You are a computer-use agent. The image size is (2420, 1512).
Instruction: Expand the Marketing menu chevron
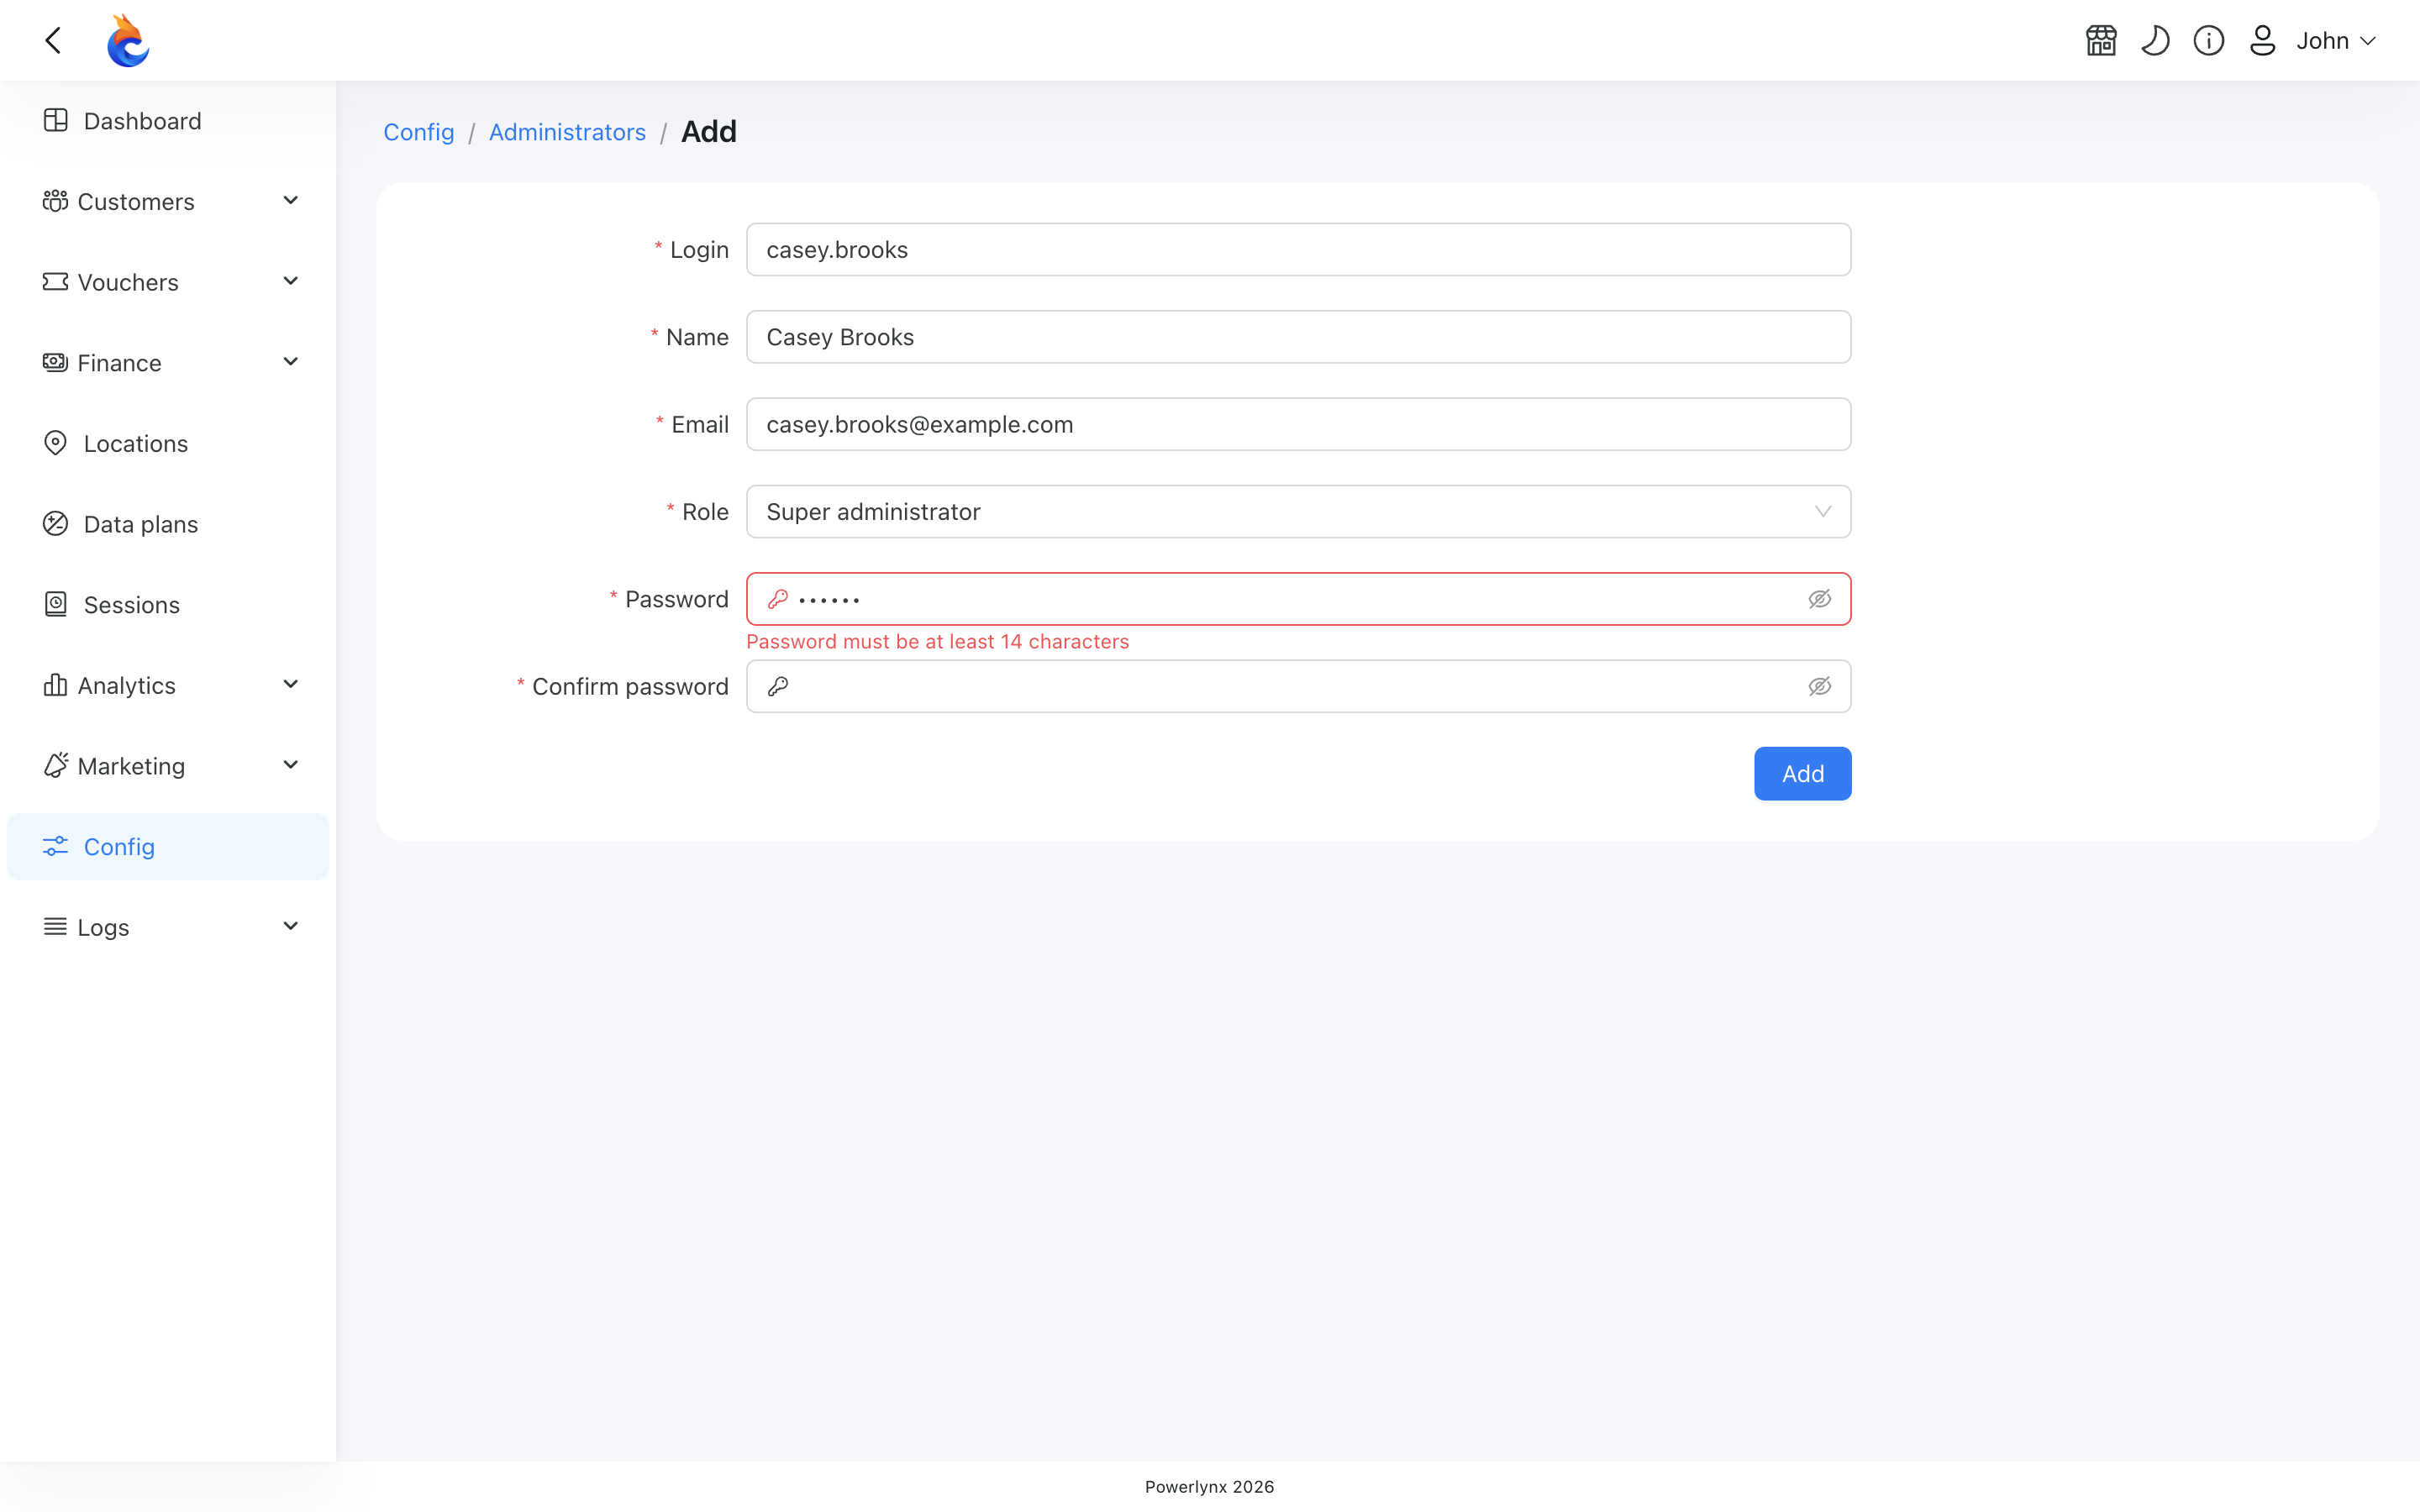point(291,766)
